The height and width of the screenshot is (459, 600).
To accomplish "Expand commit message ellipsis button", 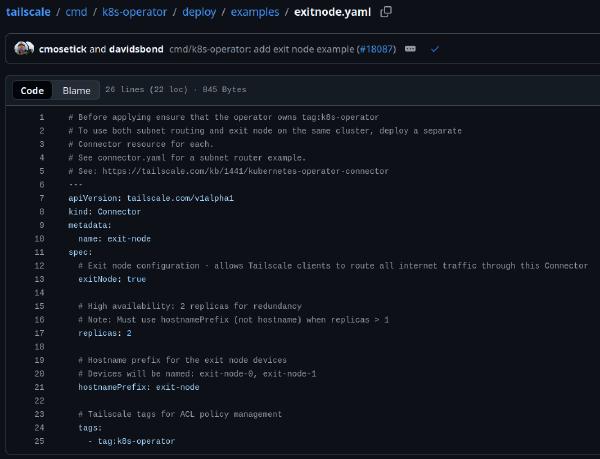I will (410, 49).
